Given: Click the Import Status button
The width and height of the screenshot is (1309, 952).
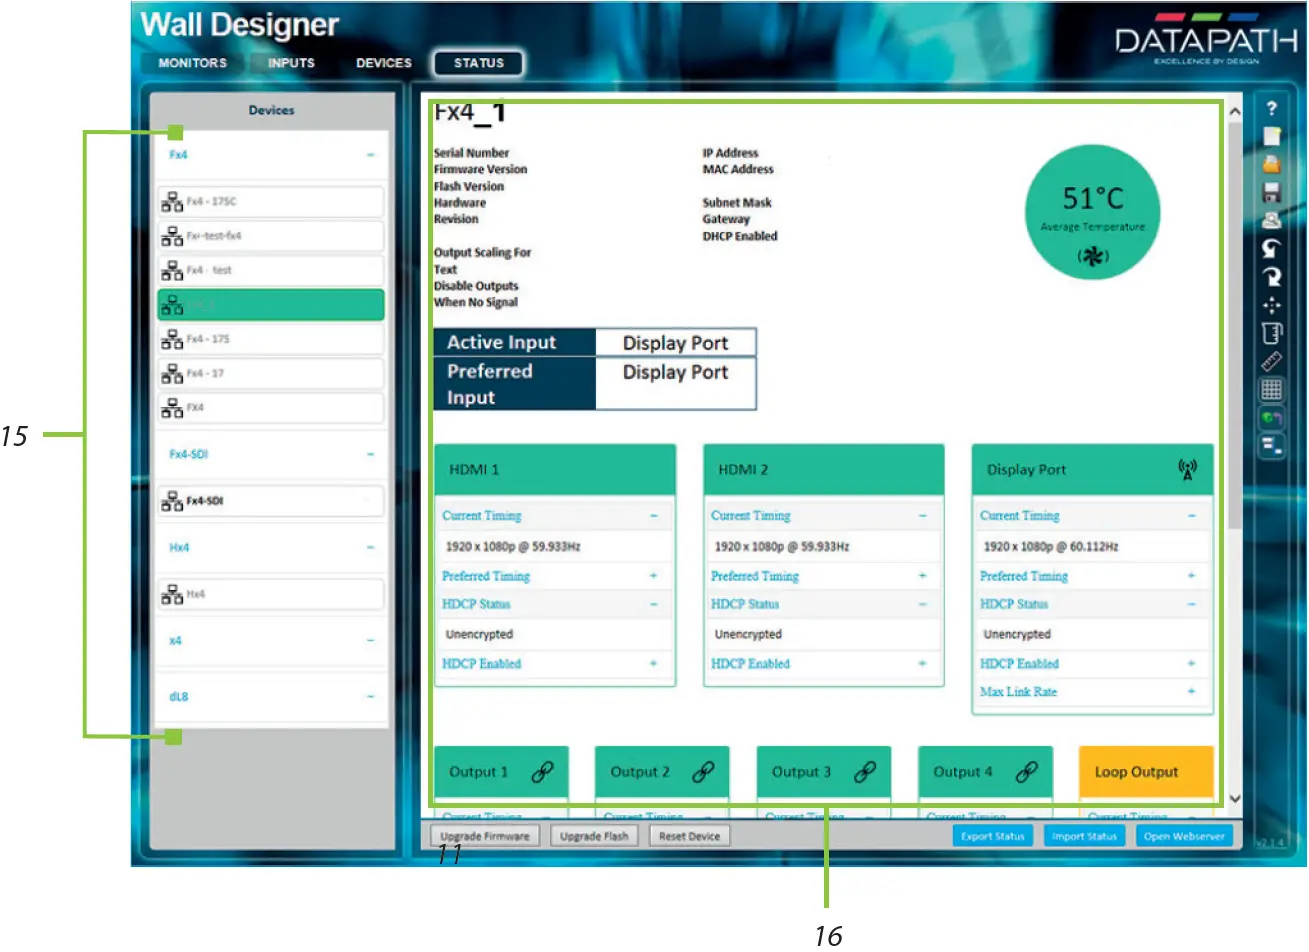Looking at the screenshot, I should tap(1084, 836).
